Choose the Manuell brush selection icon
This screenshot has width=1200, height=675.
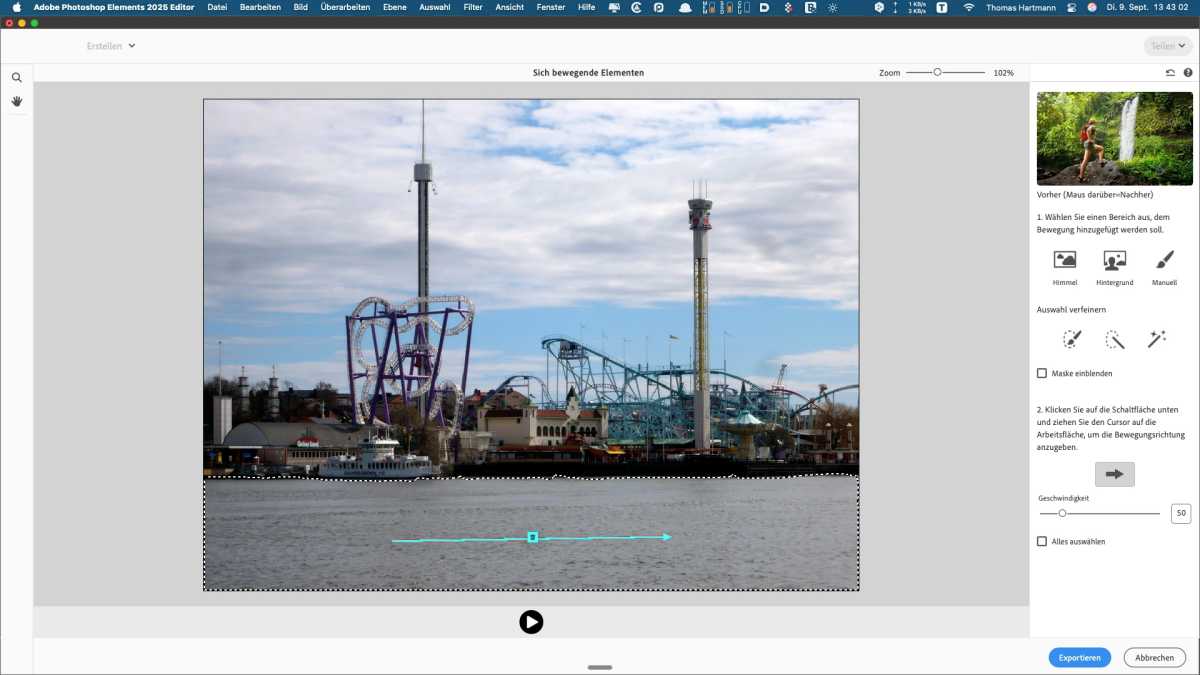tap(1164, 260)
